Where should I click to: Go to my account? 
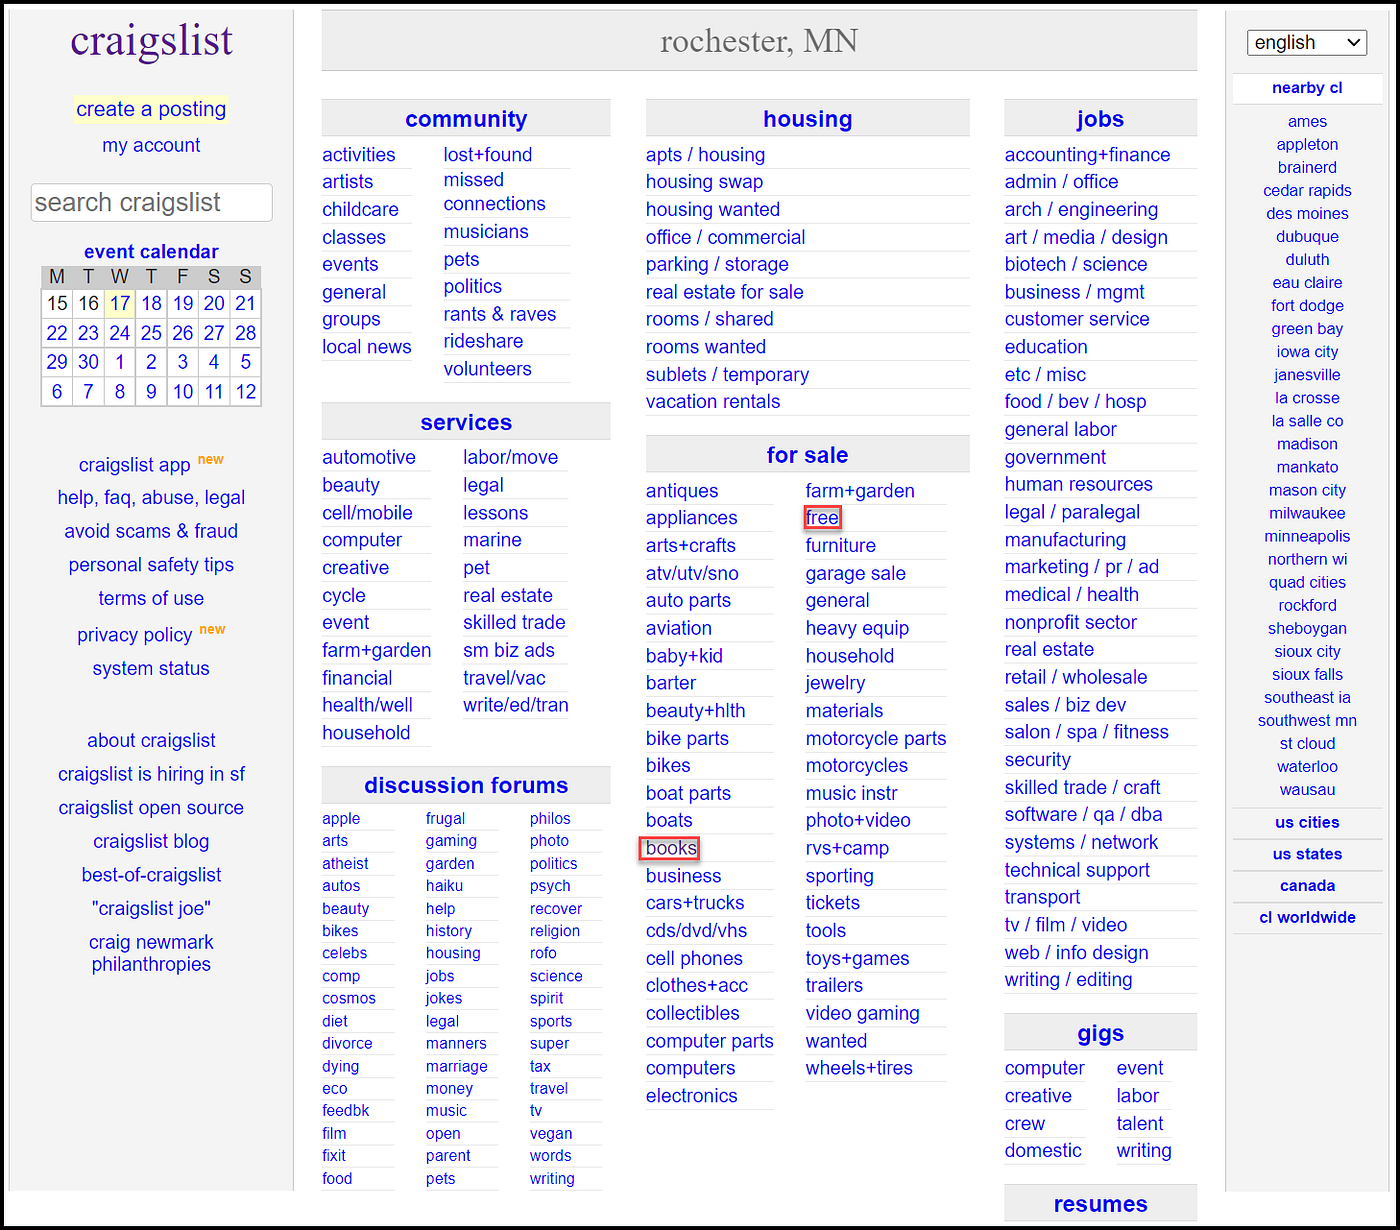tap(151, 145)
